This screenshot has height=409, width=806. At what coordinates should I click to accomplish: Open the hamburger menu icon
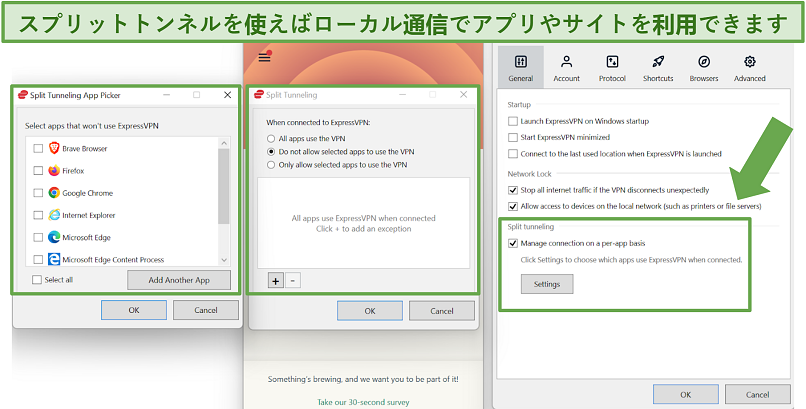coord(264,57)
